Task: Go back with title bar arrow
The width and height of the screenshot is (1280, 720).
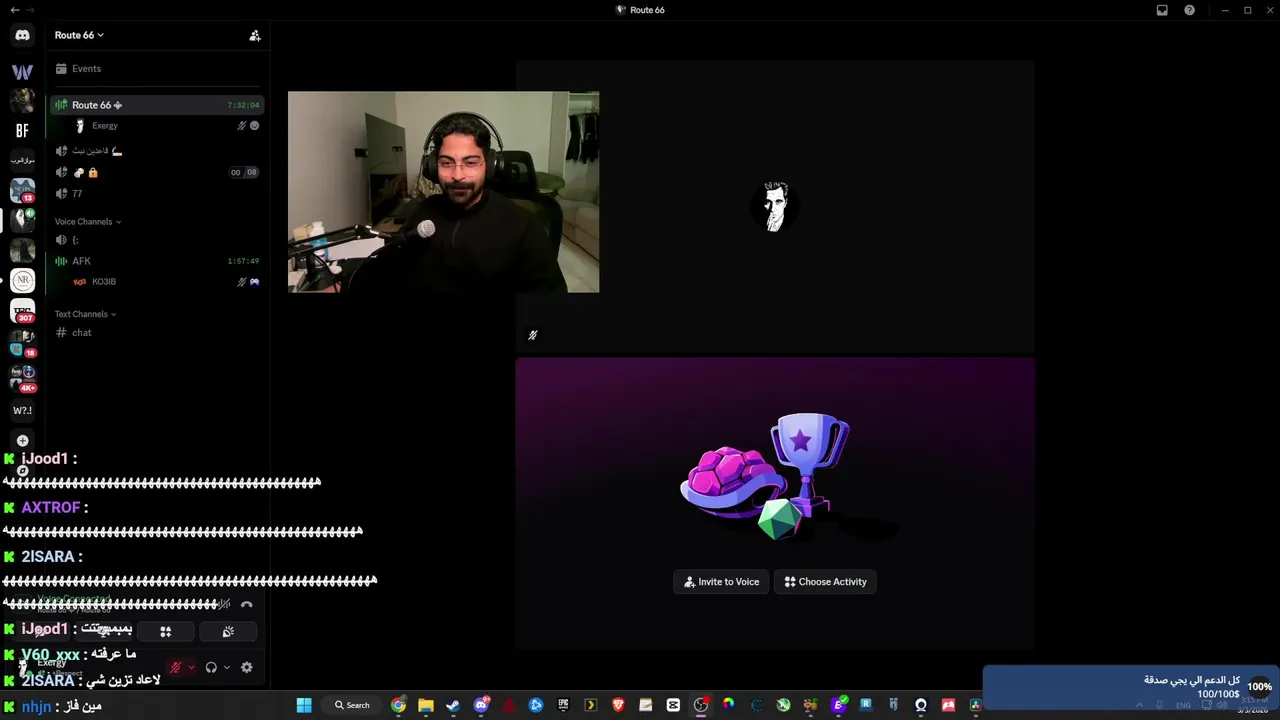Action: pos(14,10)
